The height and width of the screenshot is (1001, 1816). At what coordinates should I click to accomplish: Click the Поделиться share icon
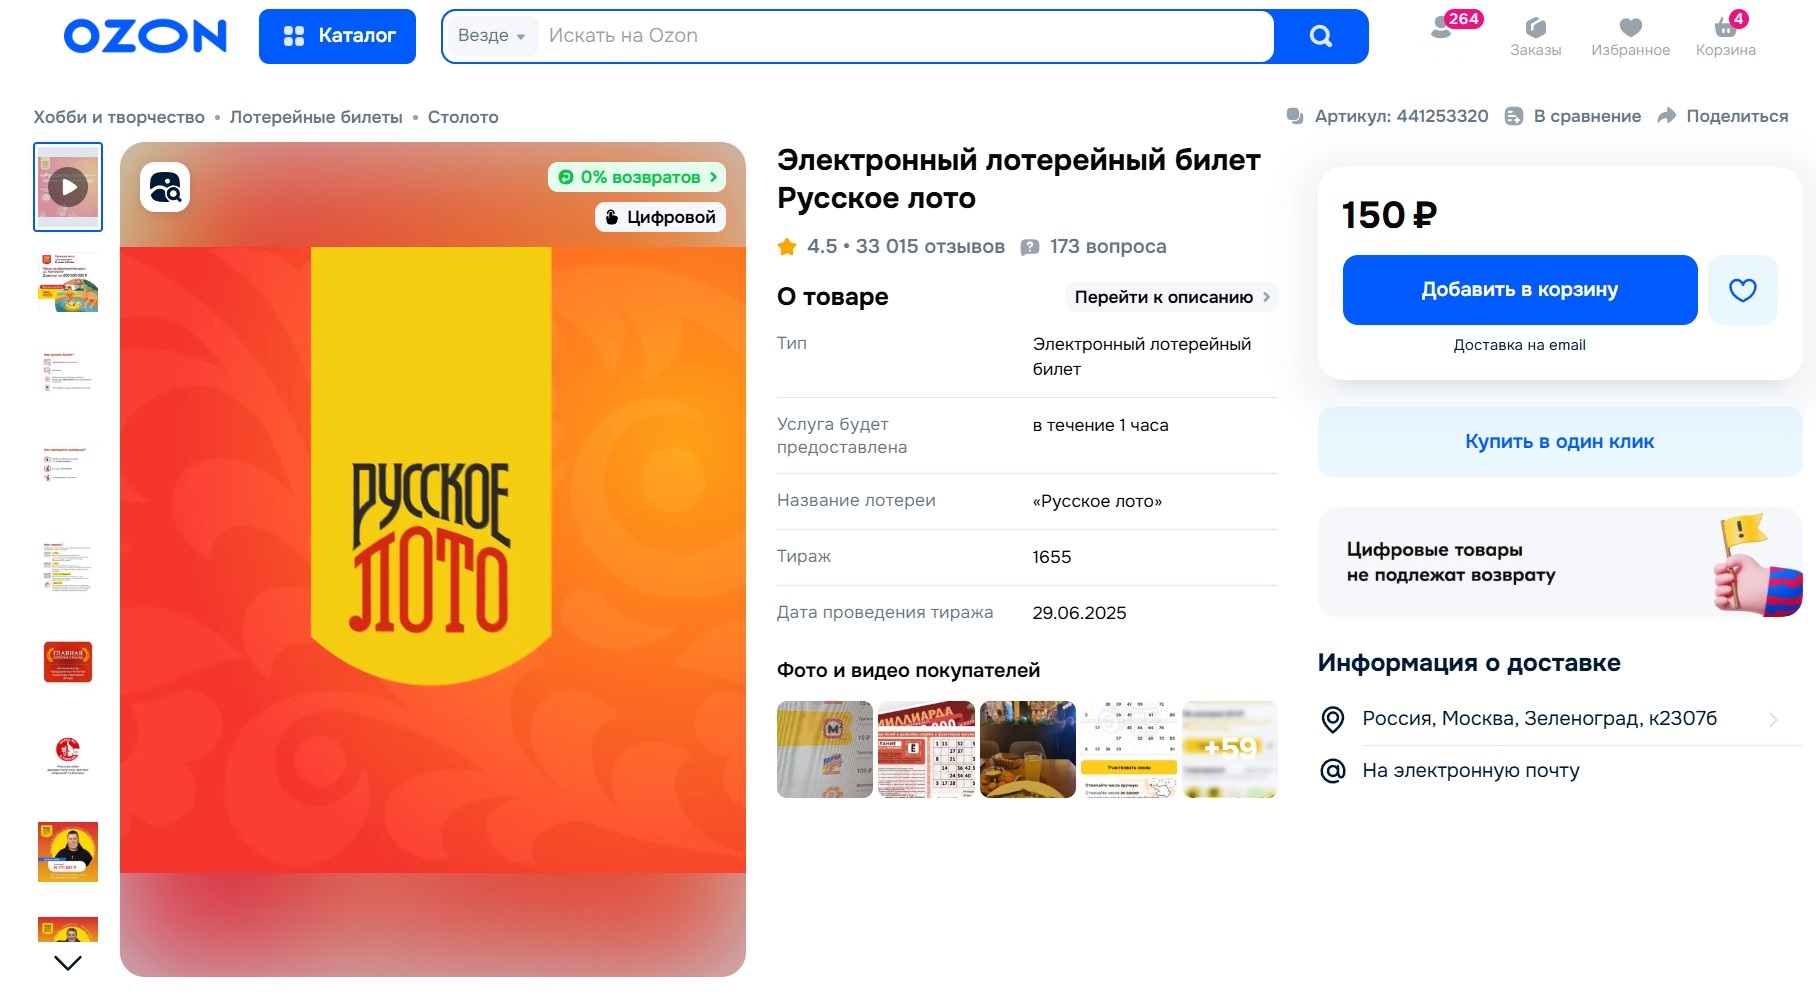tap(1667, 116)
